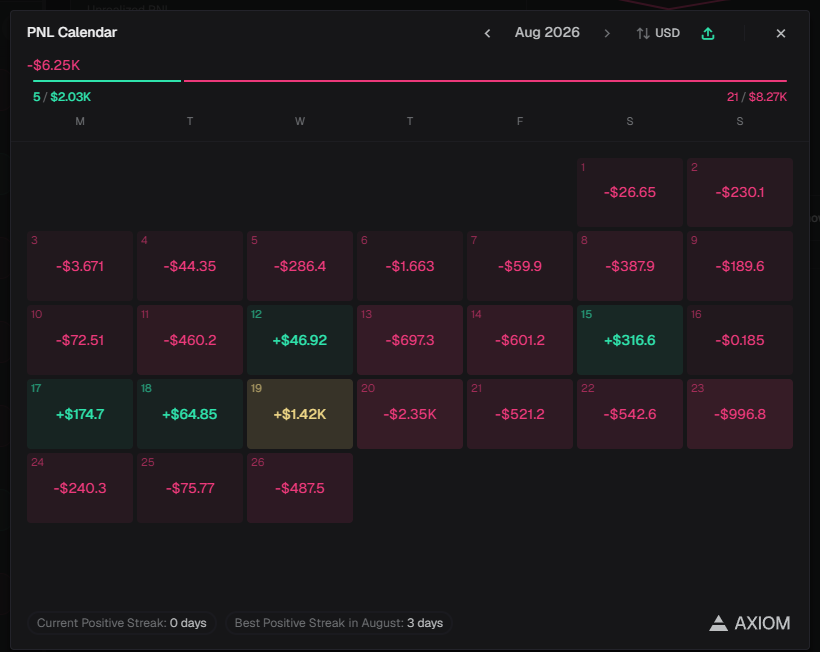Select green day 18 with +$64.85
The width and height of the screenshot is (820, 652).
[190, 414]
